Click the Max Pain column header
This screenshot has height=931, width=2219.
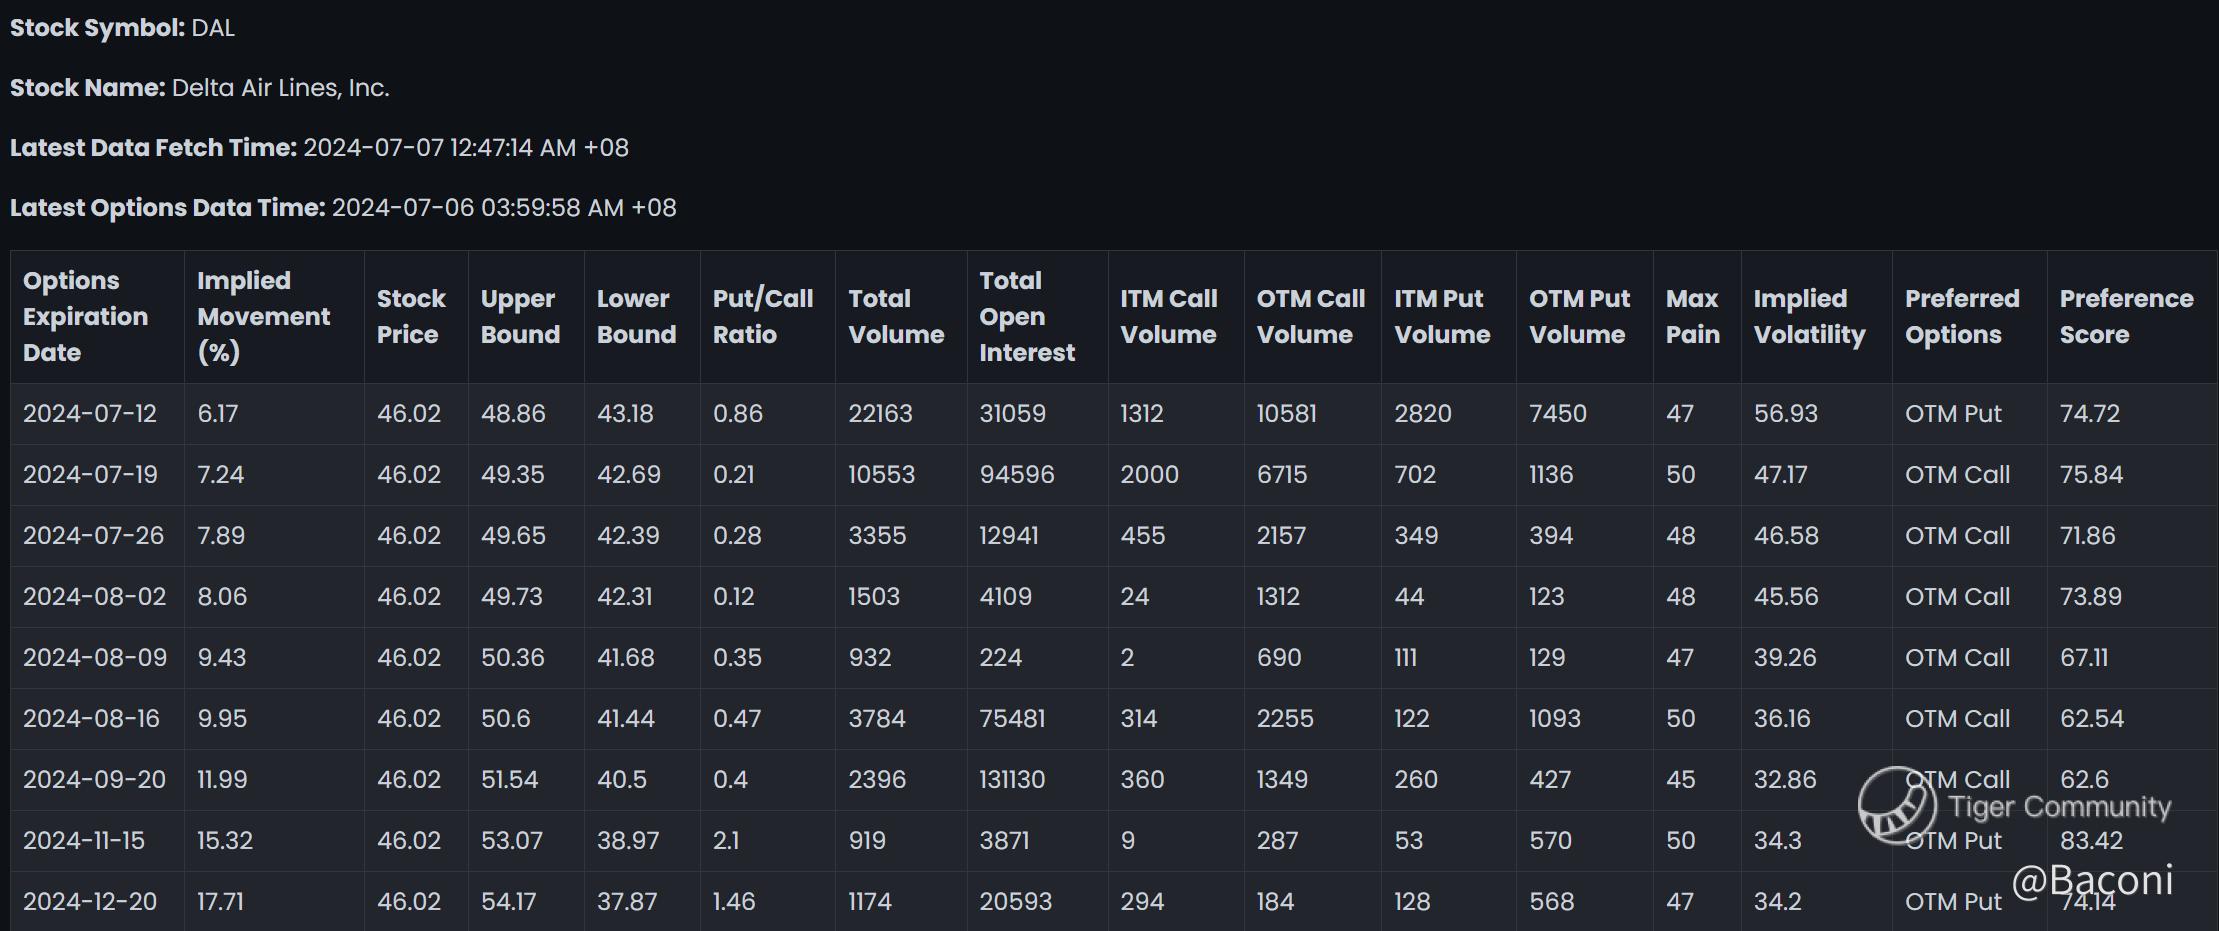pos(1697,317)
